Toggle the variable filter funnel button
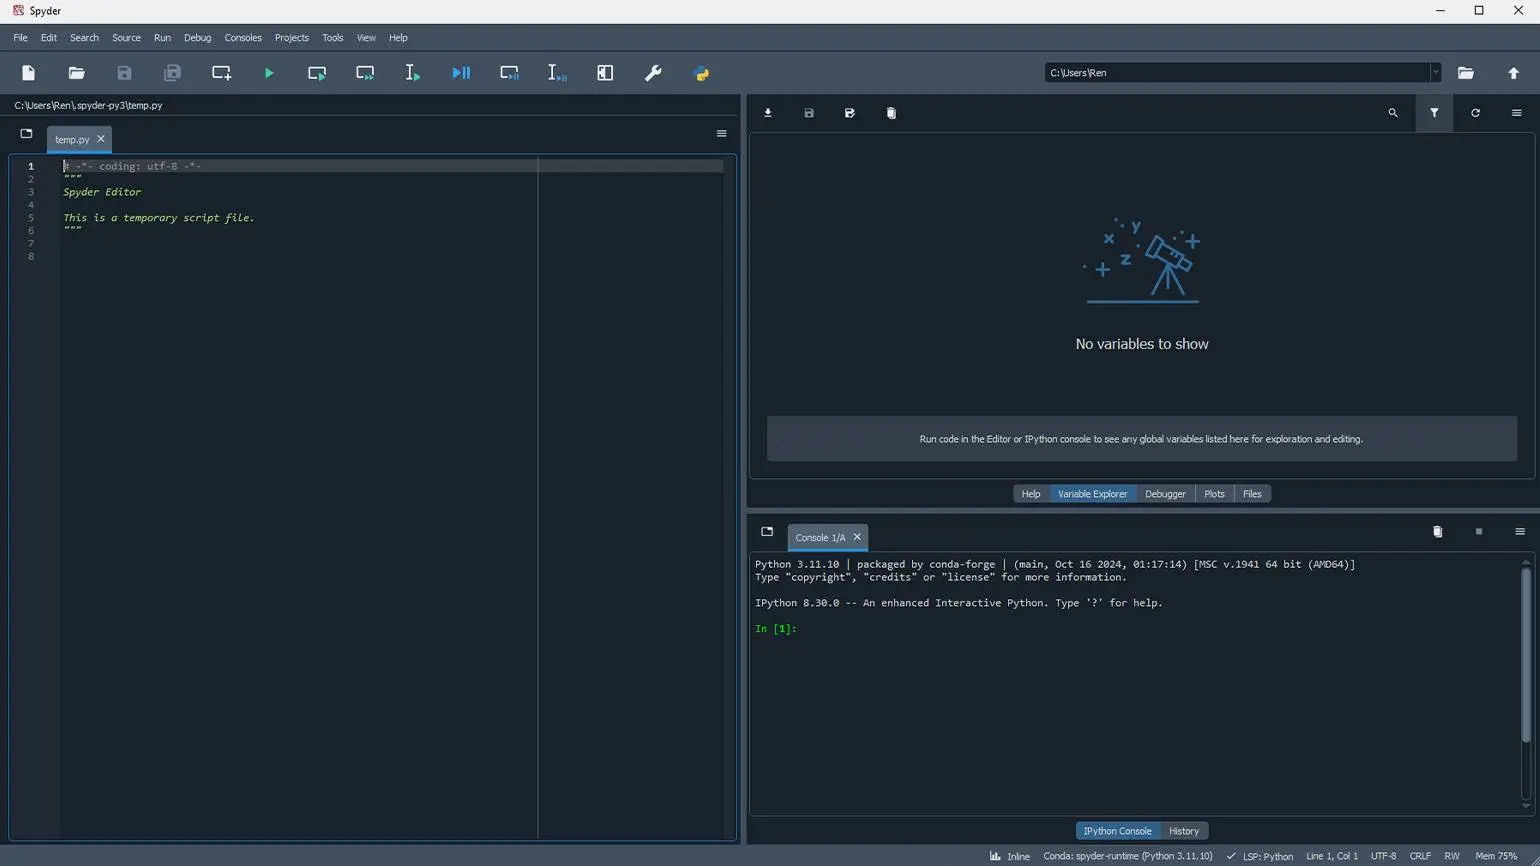1540x866 pixels. pos(1434,113)
